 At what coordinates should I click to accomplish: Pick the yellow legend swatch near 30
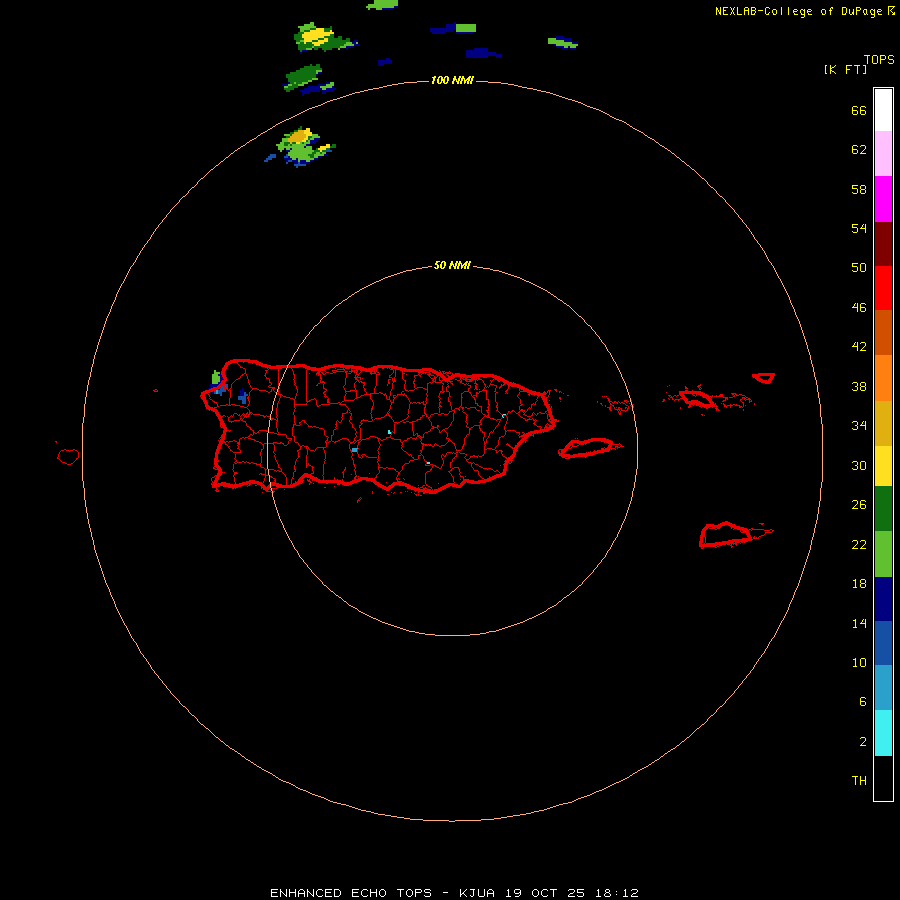click(x=883, y=466)
